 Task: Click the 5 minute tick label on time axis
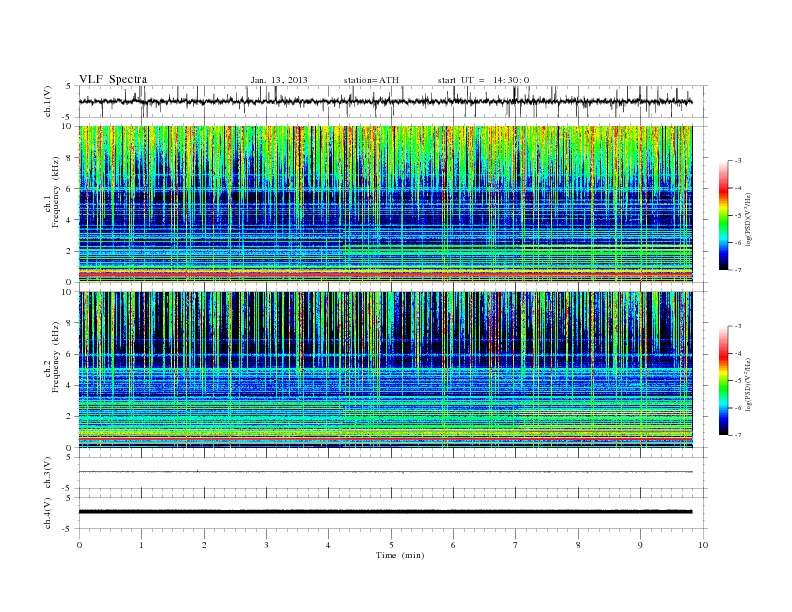pos(391,545)
